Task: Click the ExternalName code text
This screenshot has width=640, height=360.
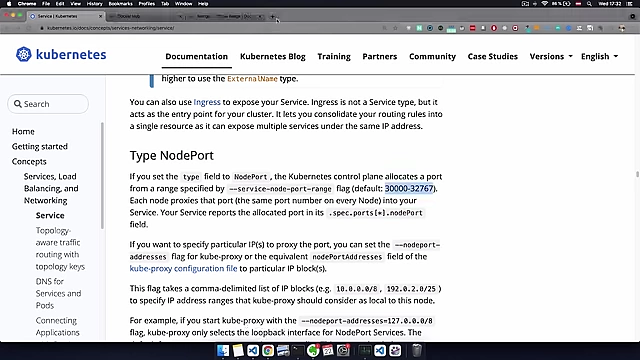Action: (x=252, y=79)
